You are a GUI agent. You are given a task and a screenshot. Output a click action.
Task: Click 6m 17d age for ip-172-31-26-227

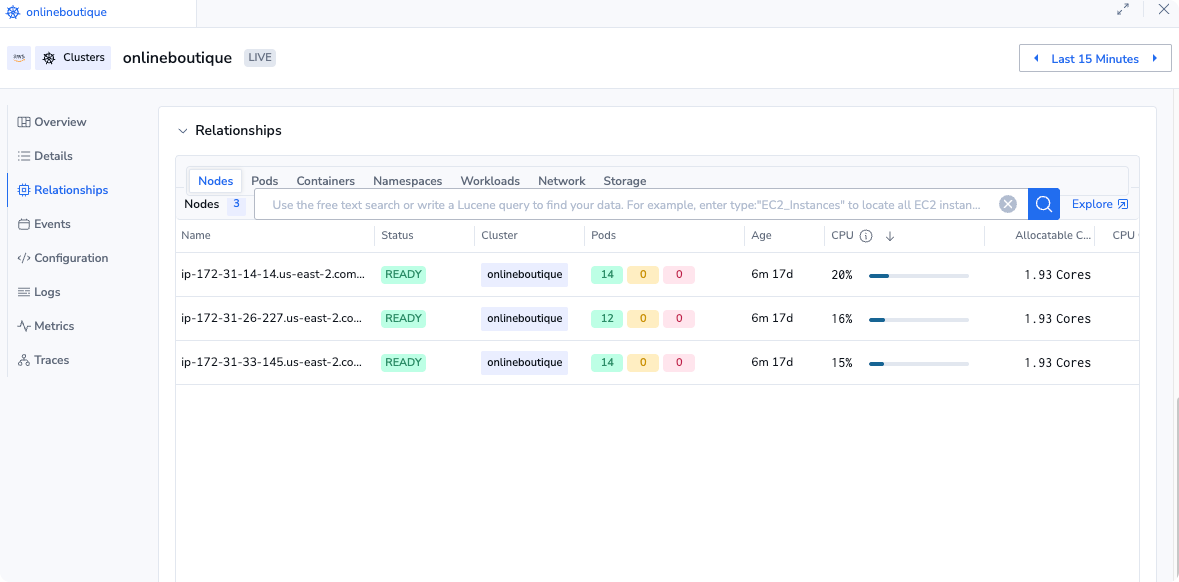tap(772, 318)
